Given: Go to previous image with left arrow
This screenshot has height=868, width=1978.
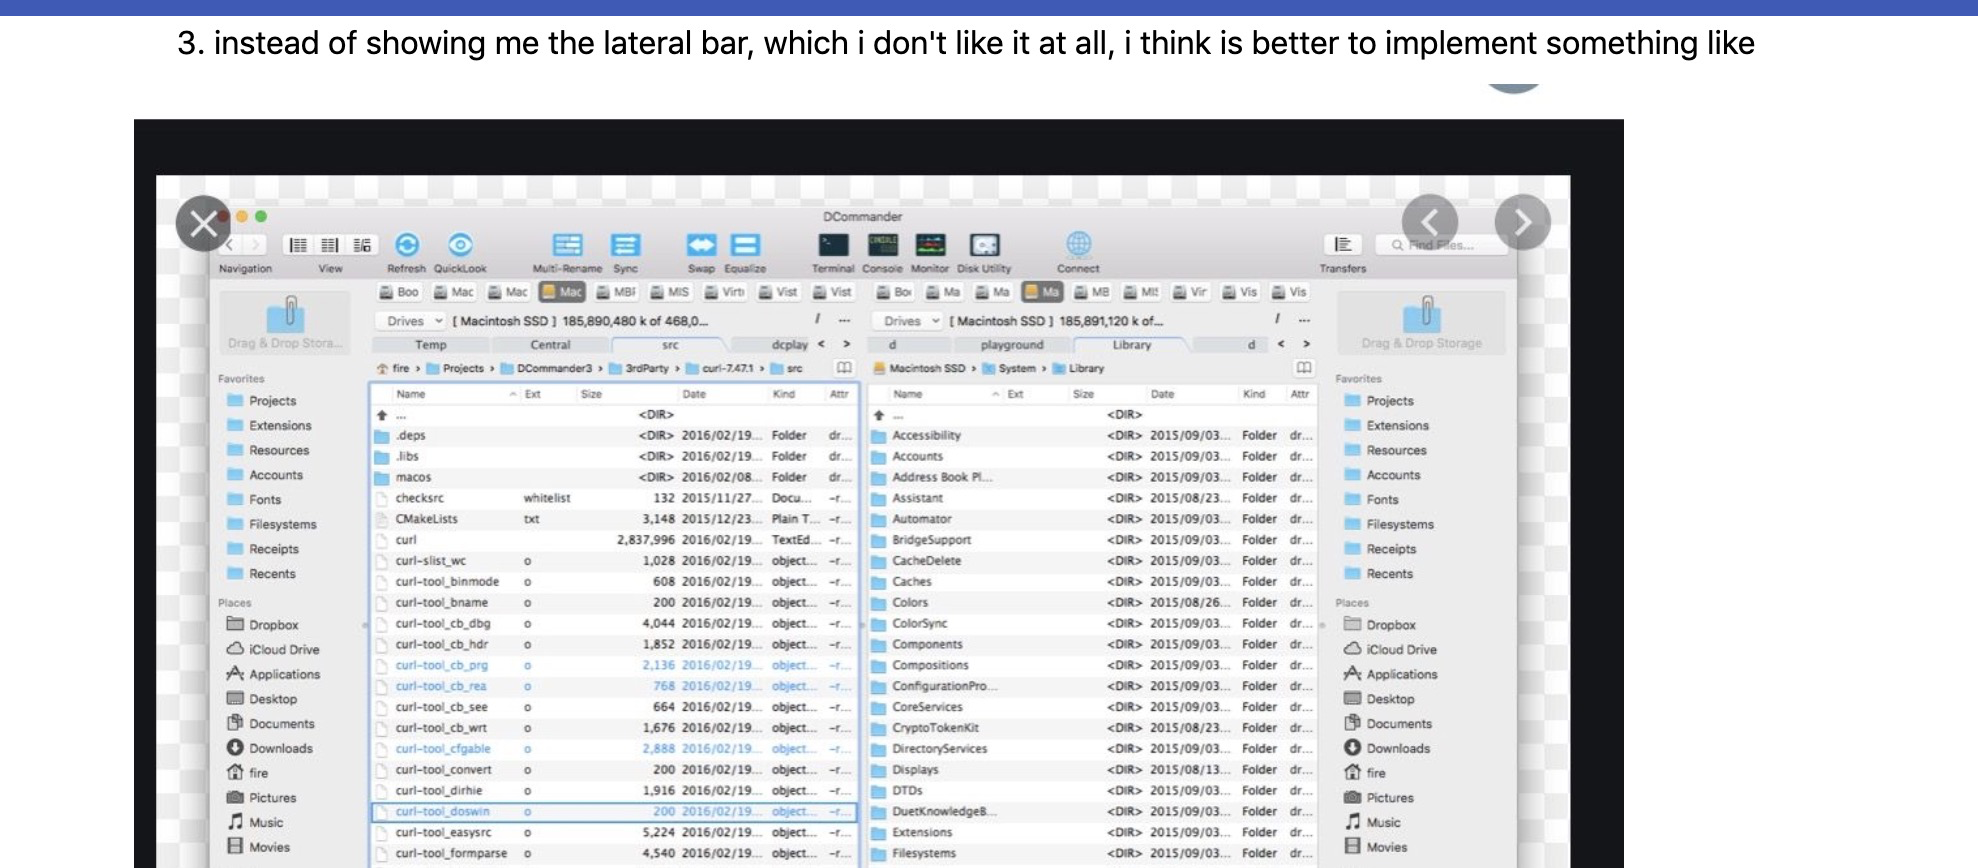Looking at the screenshot, I should (x=1429, y=222).
